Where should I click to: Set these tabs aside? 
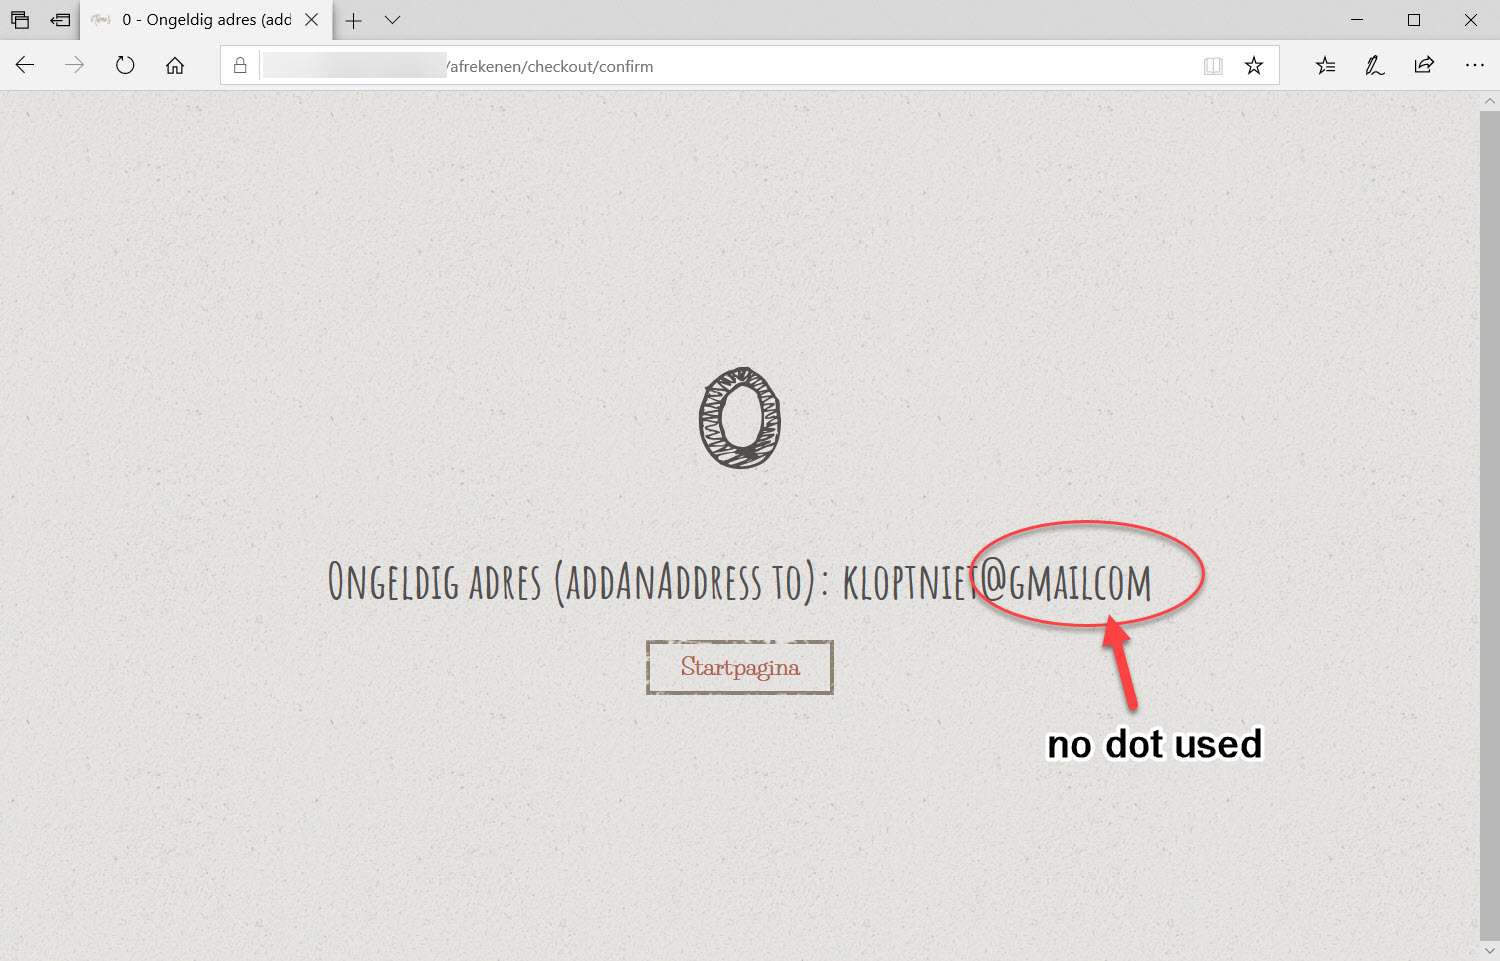61,20
